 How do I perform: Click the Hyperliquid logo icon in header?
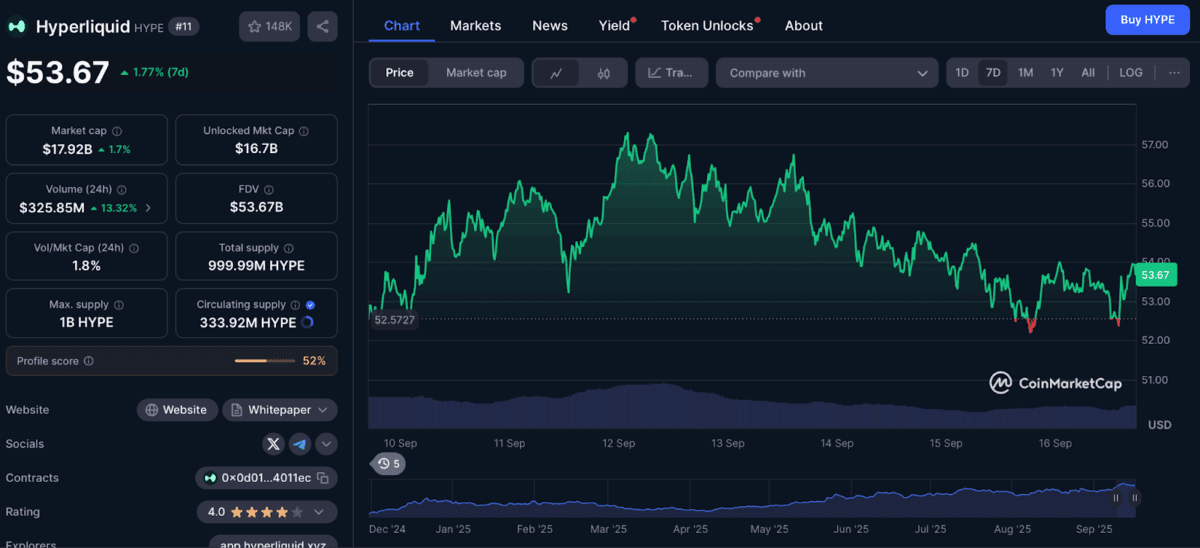17,27
